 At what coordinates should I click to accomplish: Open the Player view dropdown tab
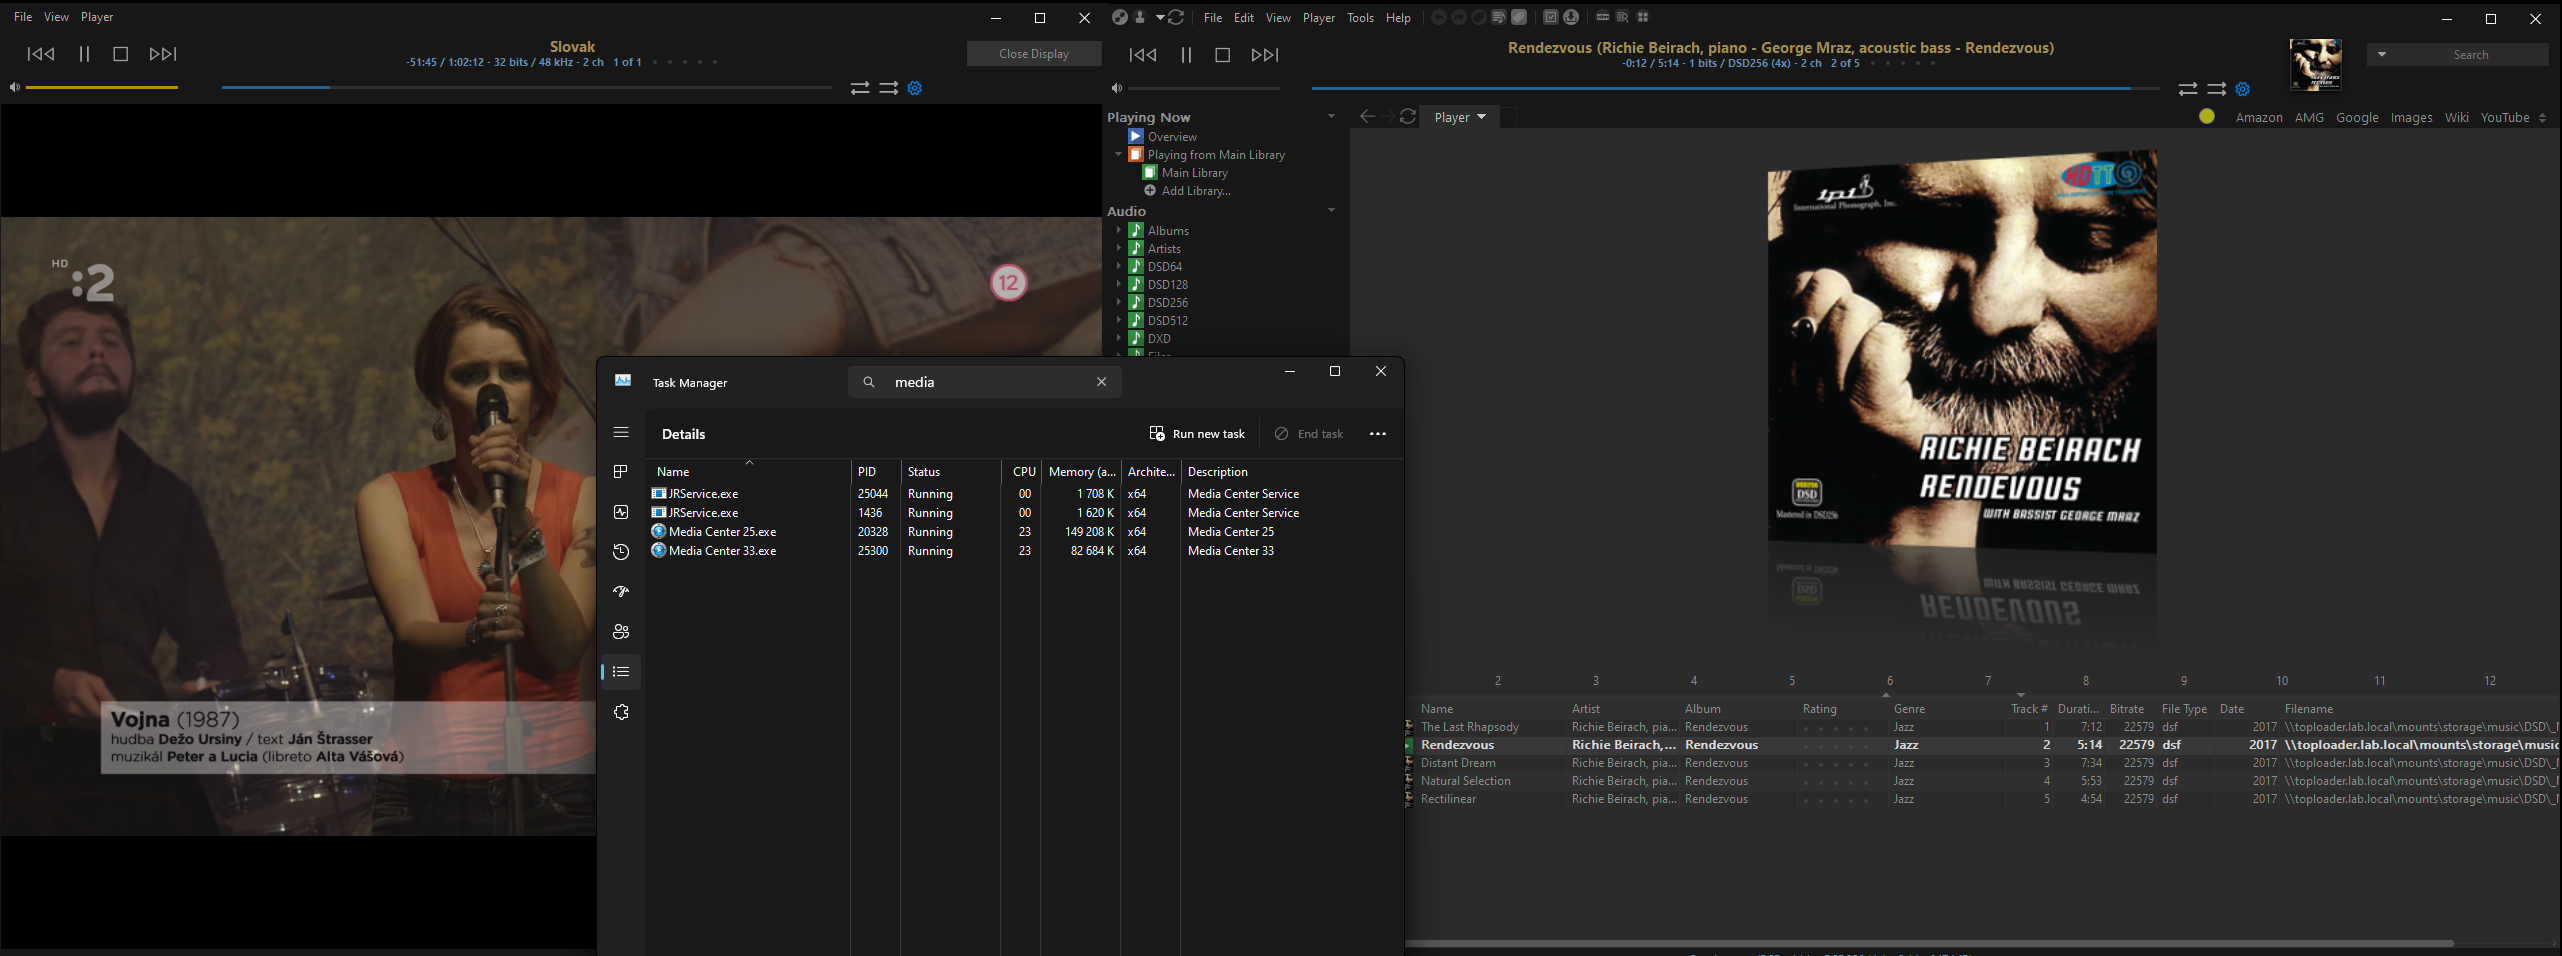[x=1459, y=117]
